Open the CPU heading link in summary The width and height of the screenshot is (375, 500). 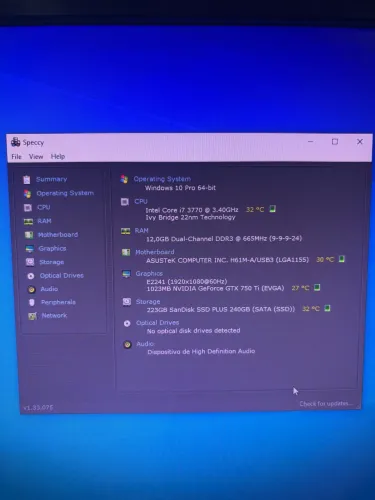coord(141,201)
